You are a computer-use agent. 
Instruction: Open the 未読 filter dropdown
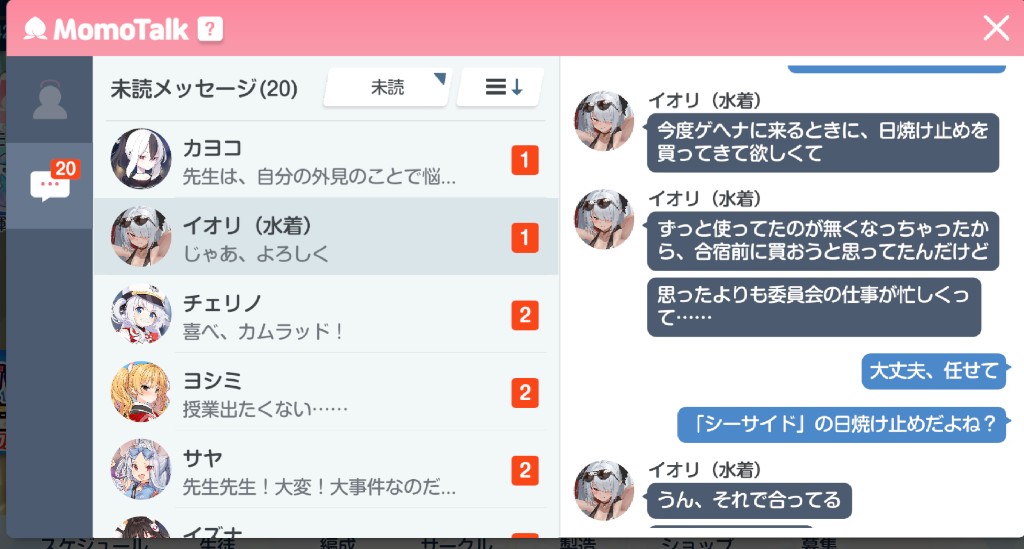387,87
